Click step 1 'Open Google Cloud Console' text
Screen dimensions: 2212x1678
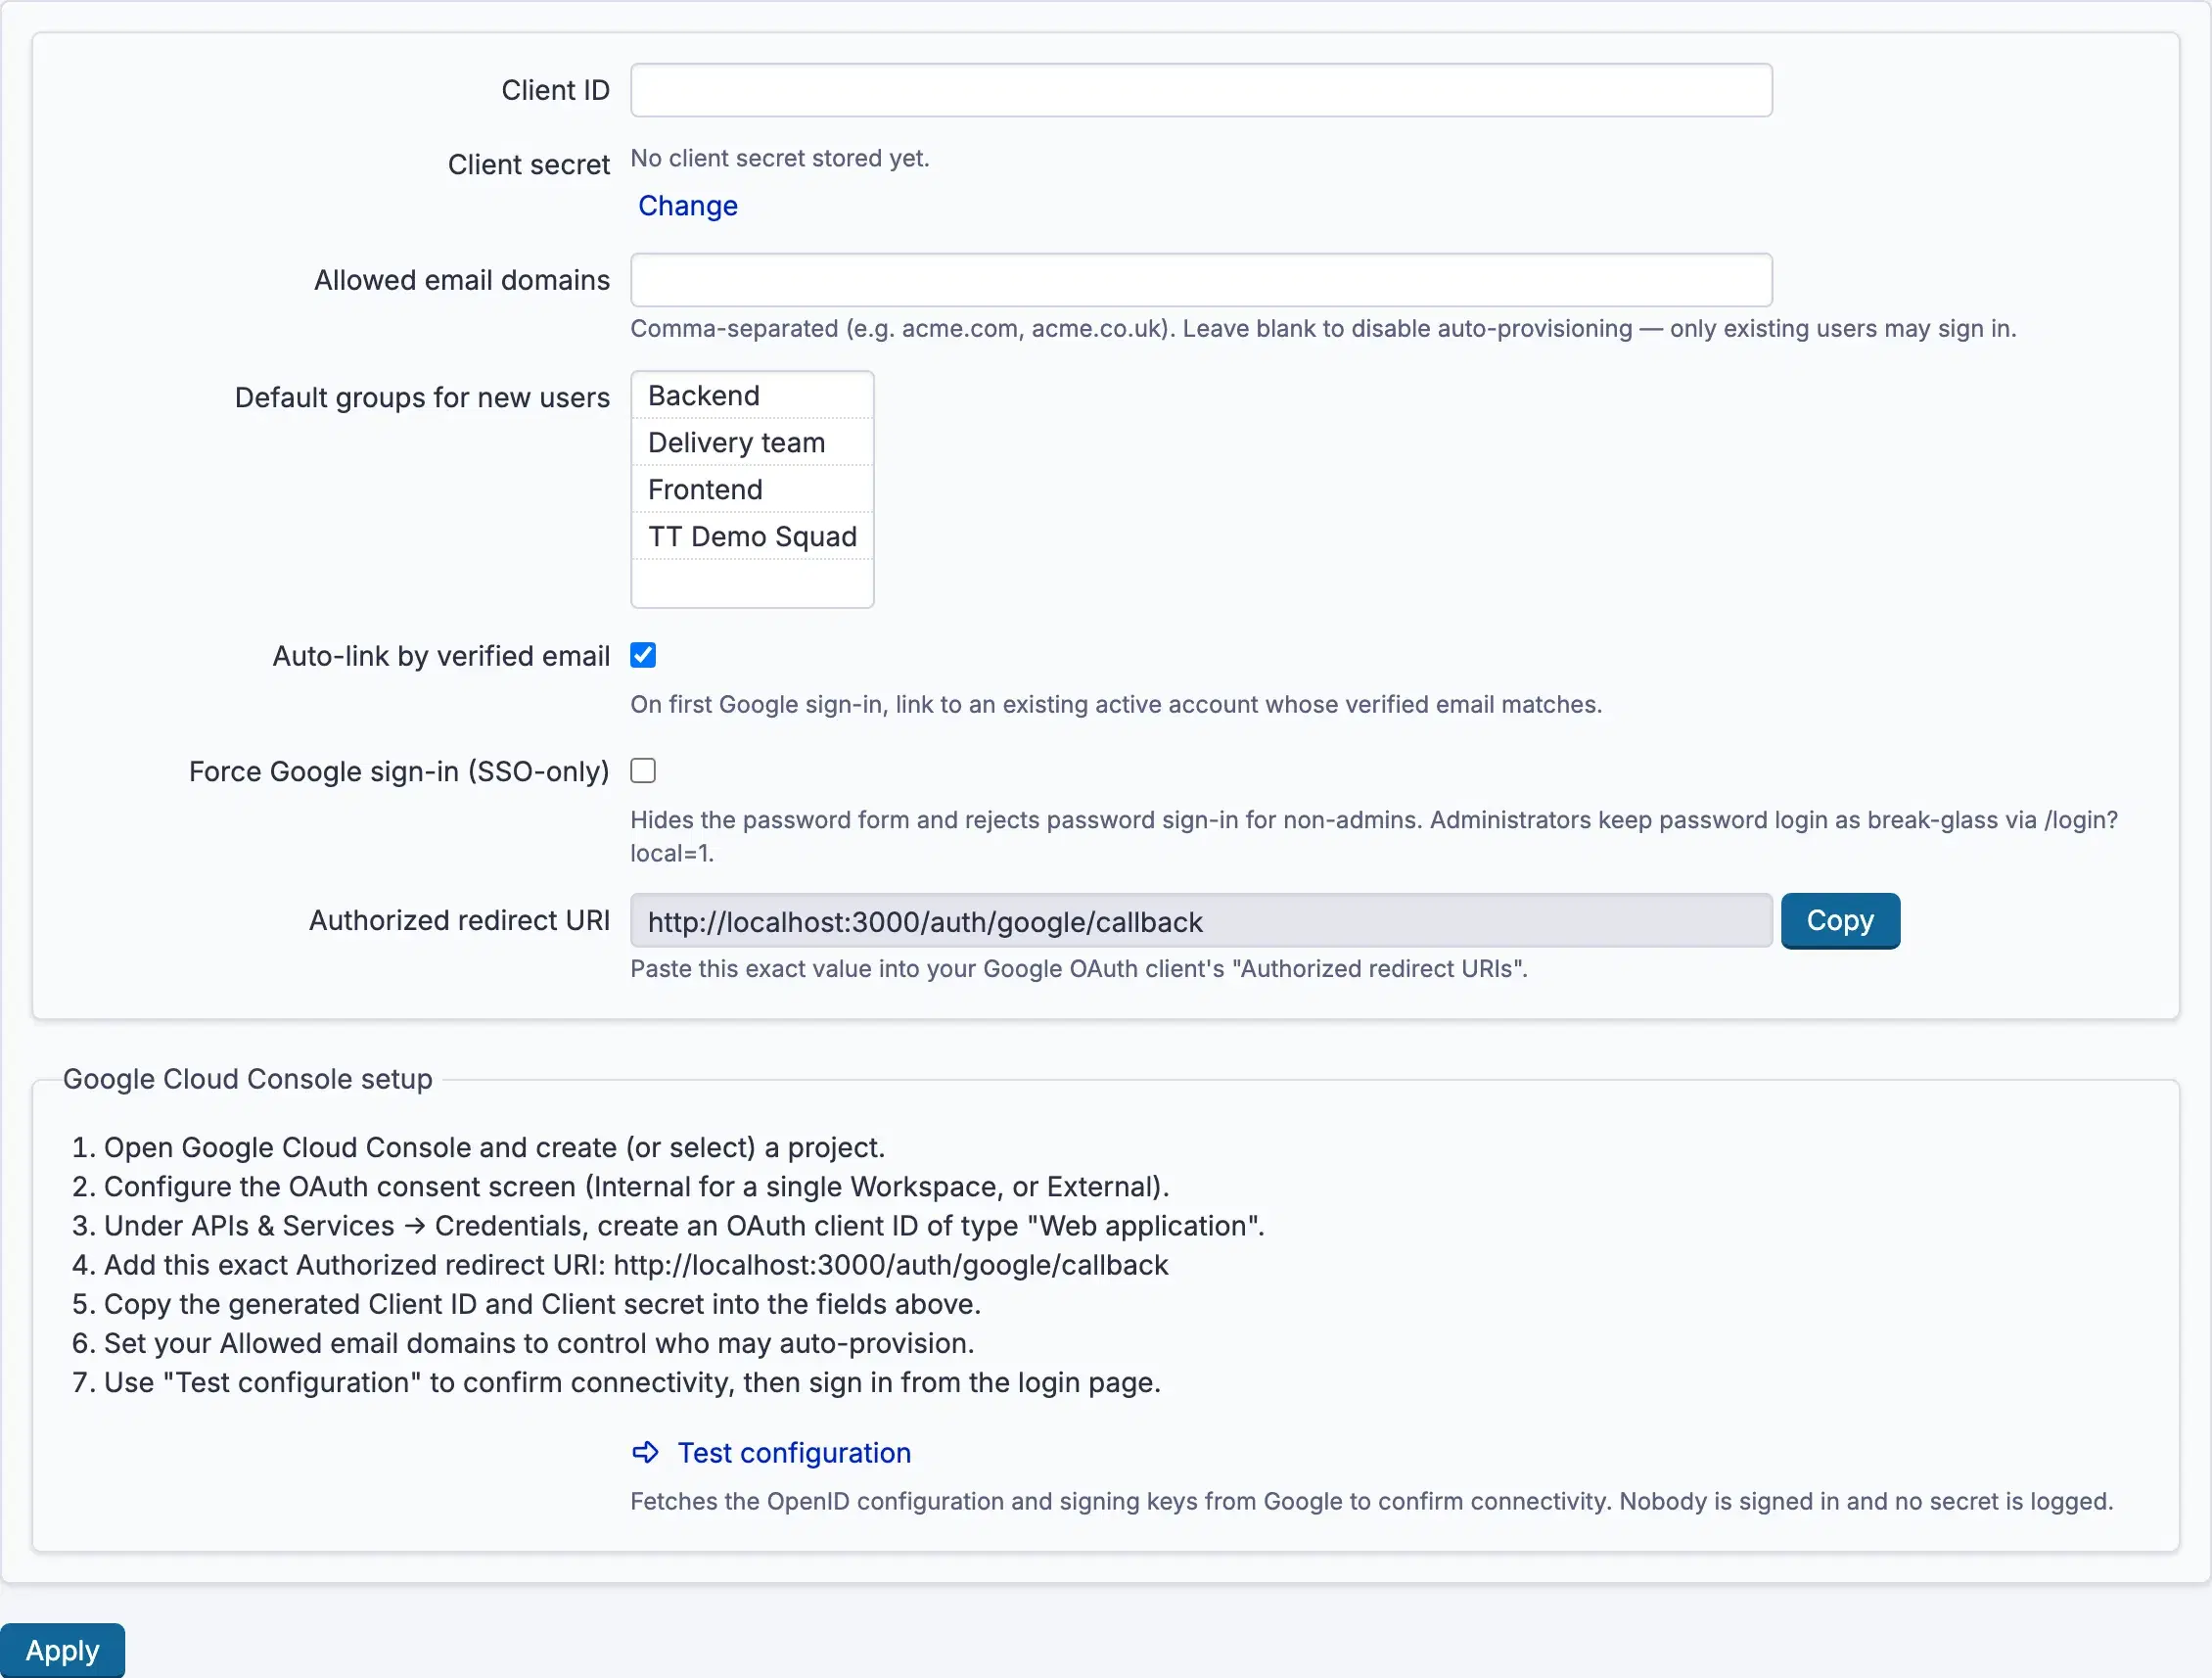coord(495,1148)
